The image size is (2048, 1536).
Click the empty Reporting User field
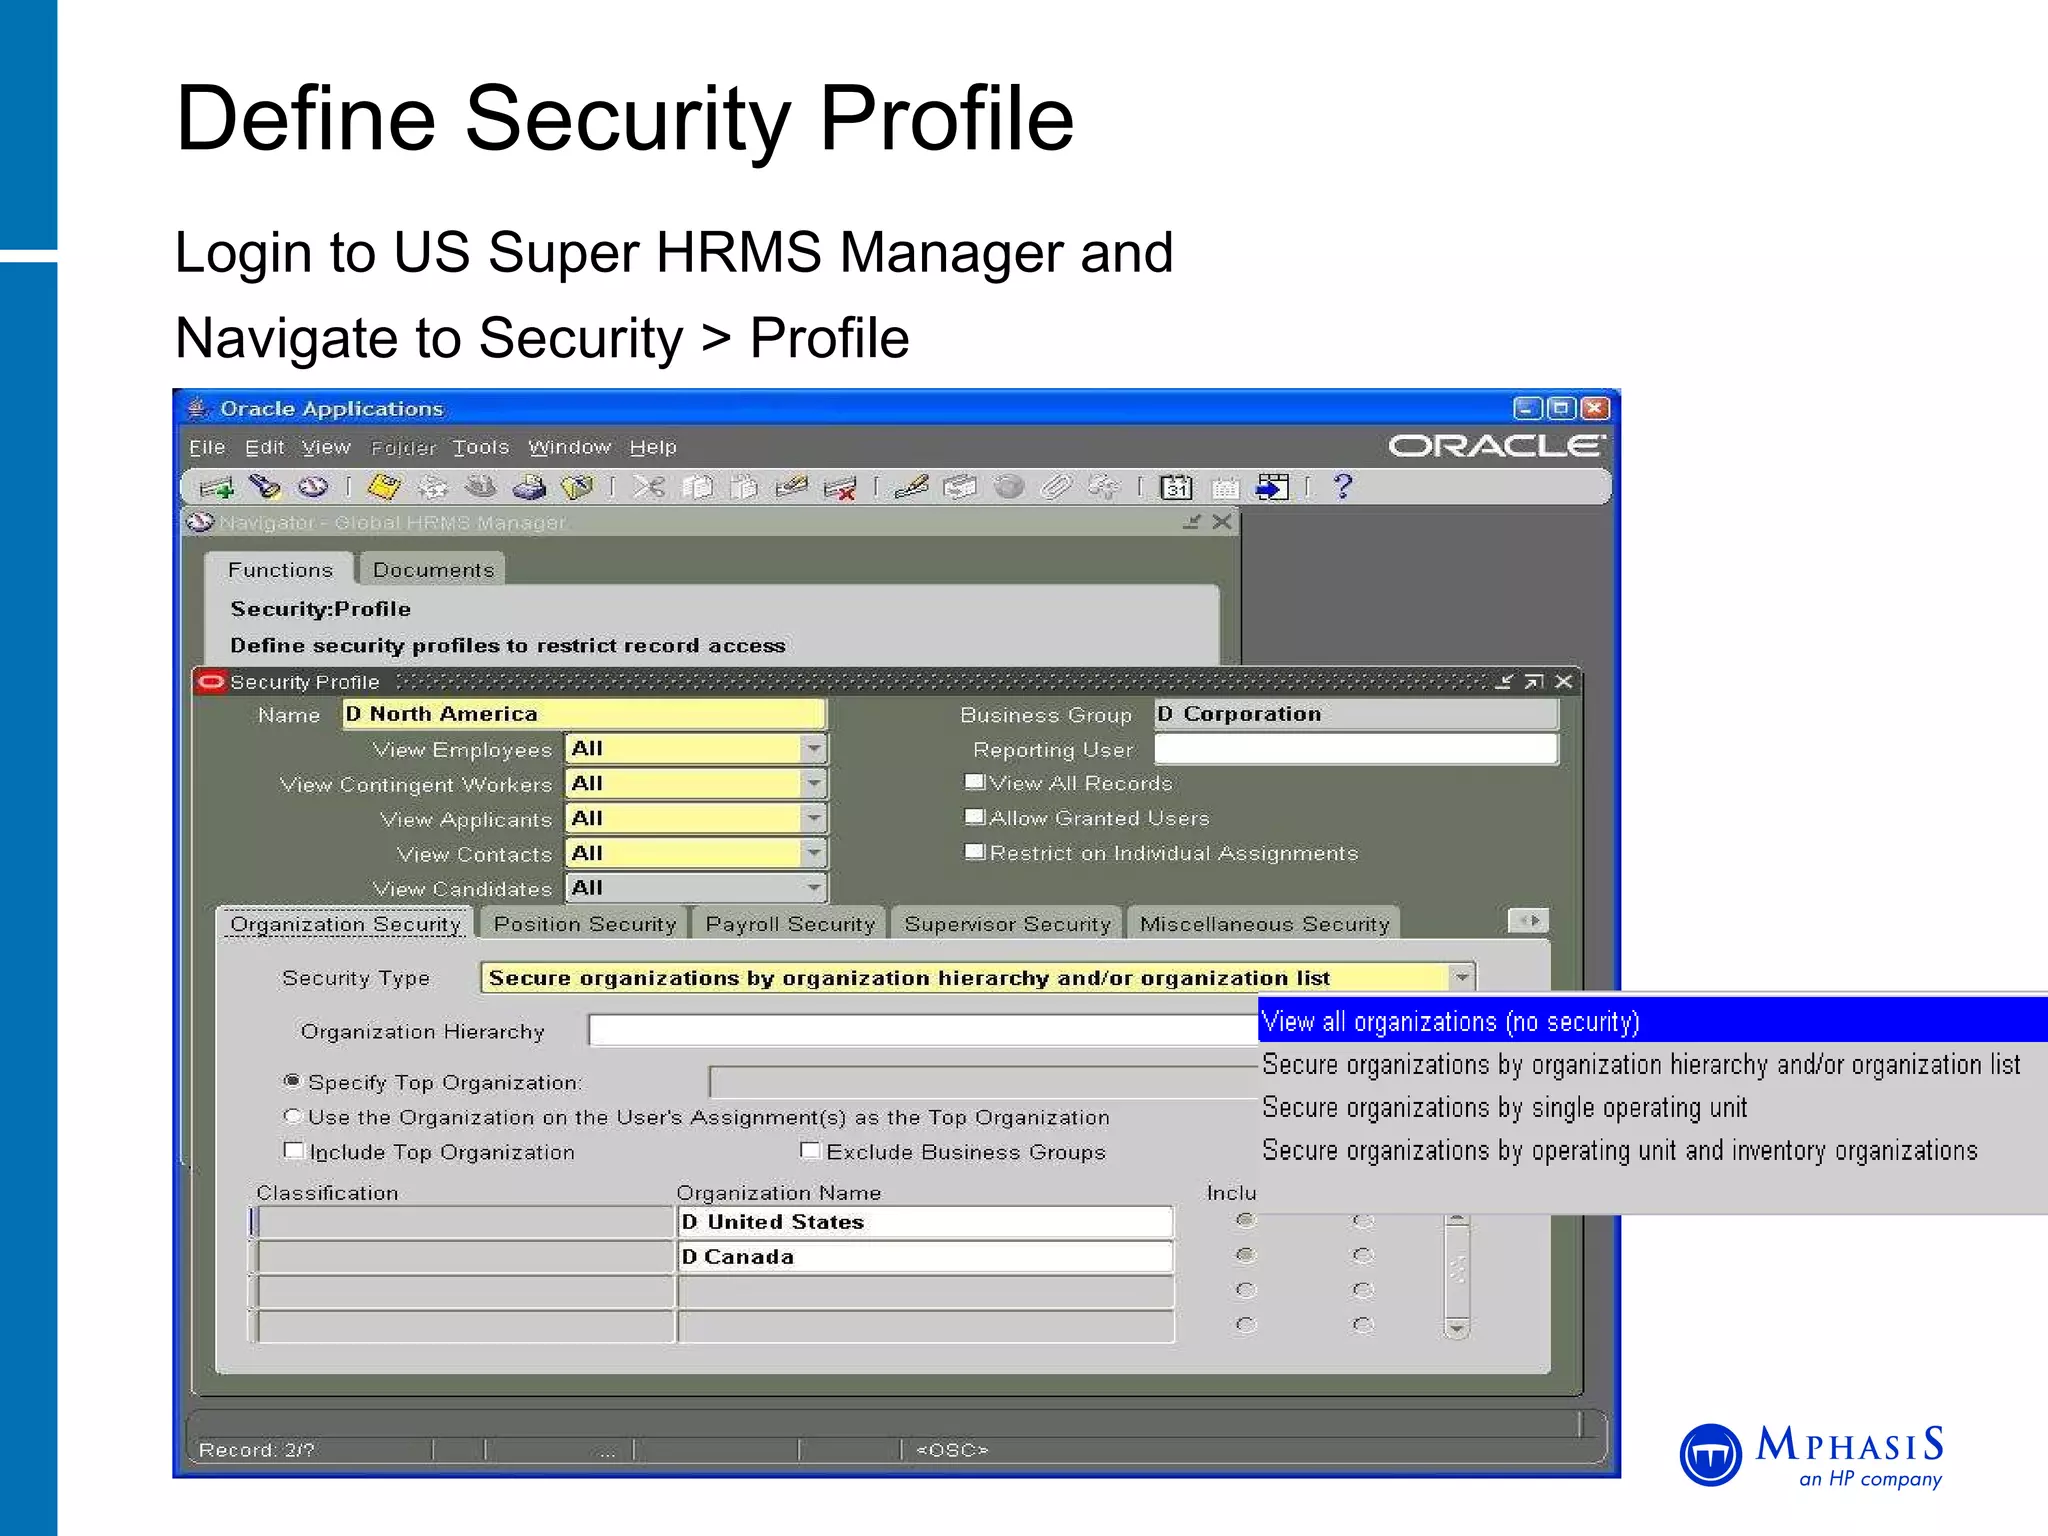(x=1356, y=749)
